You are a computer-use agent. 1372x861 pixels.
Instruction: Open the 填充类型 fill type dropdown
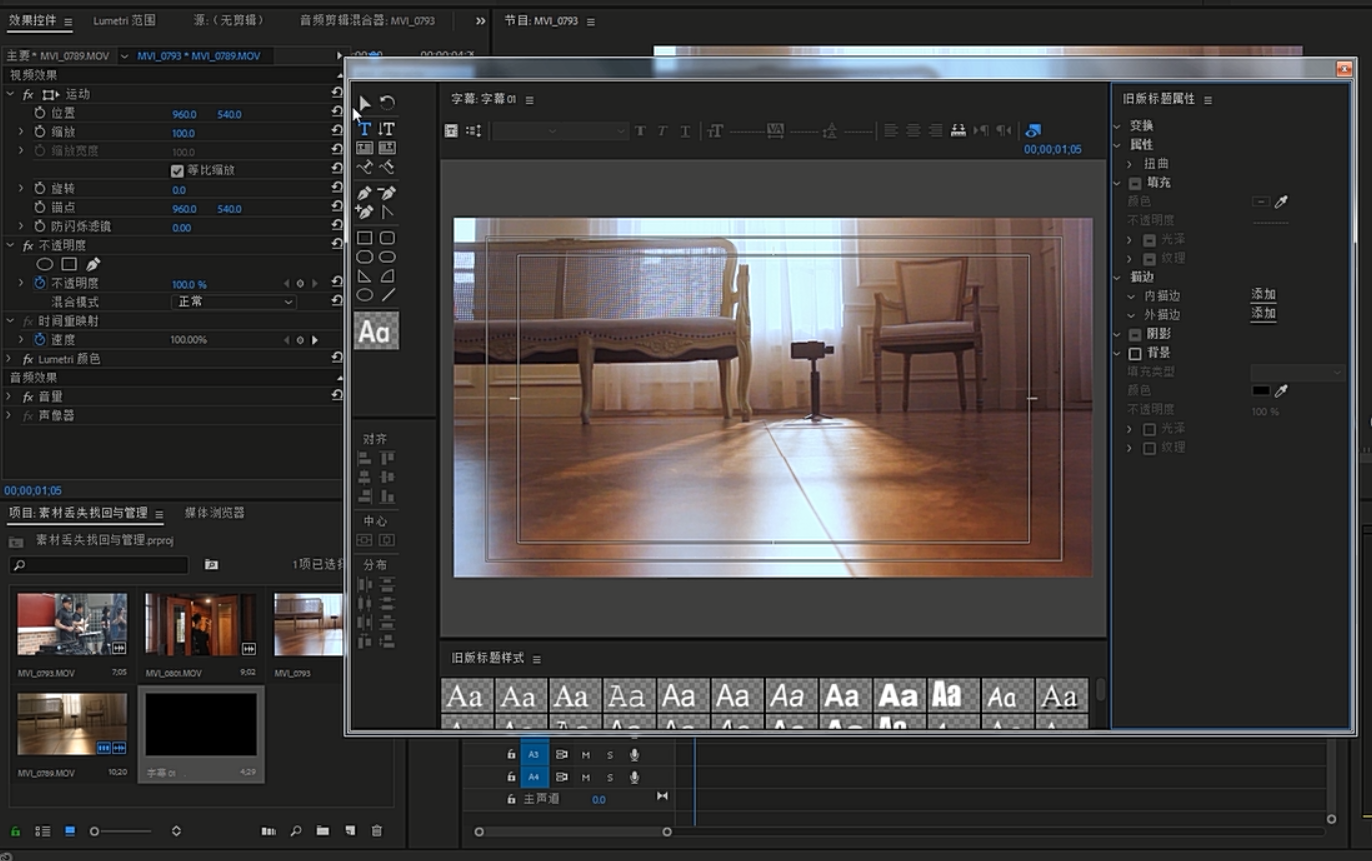click(1298, 372)
